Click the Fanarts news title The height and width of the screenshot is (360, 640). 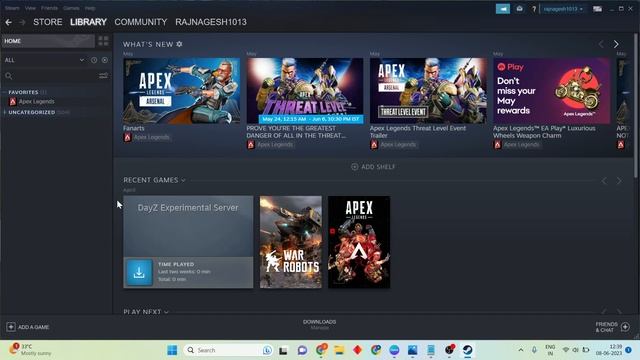coord(134,128)
